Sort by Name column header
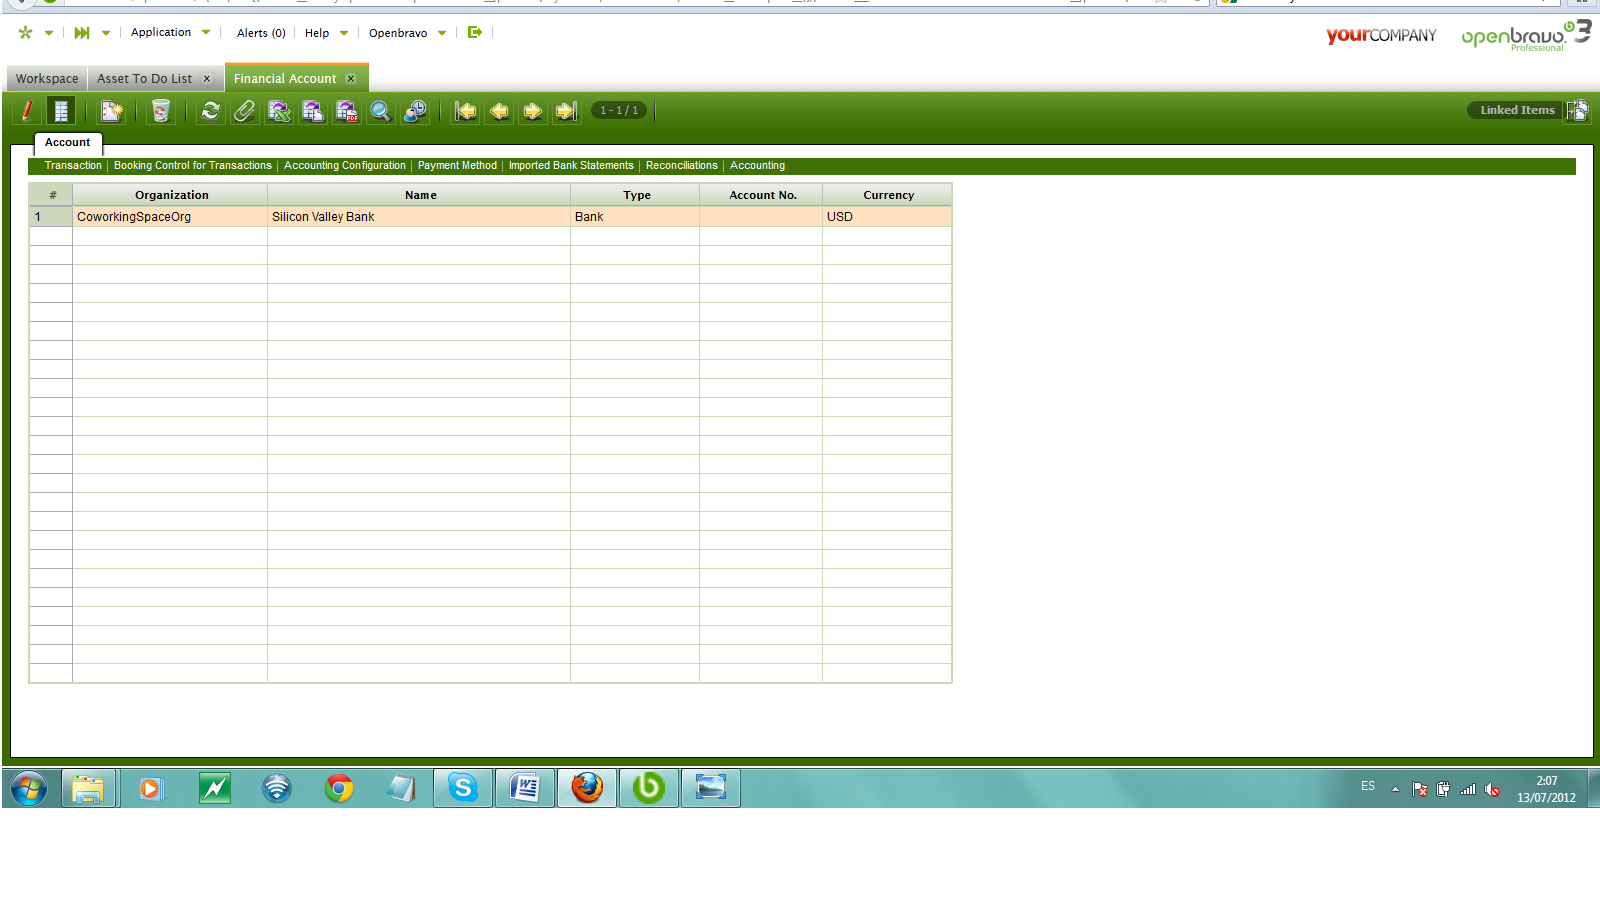Screen dimensions: 1600x900 click(420, 195)
